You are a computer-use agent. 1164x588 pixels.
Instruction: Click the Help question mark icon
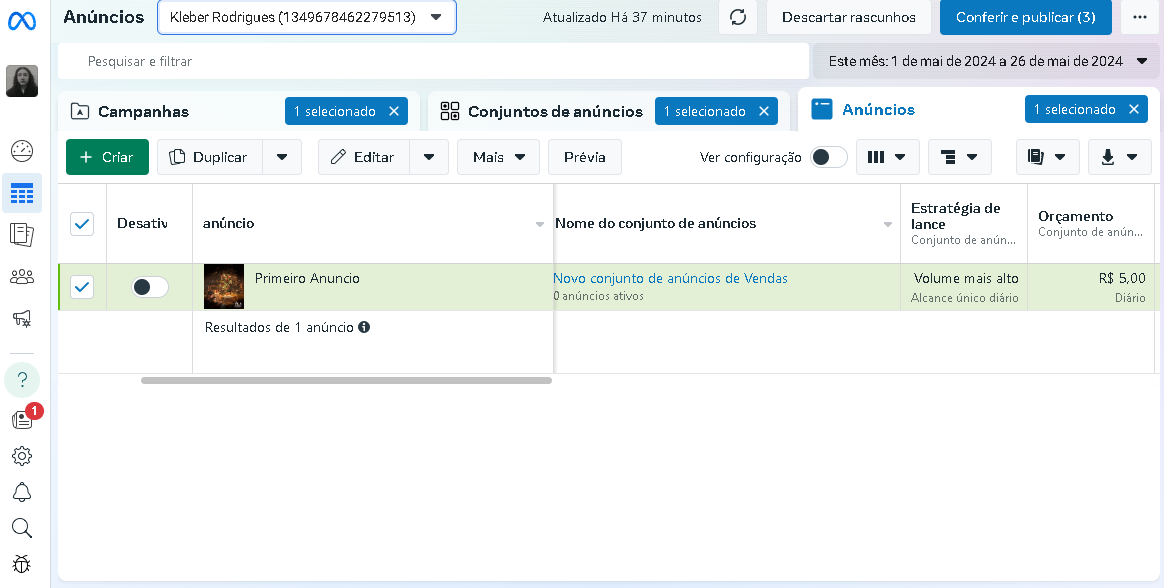coord(22,380)
